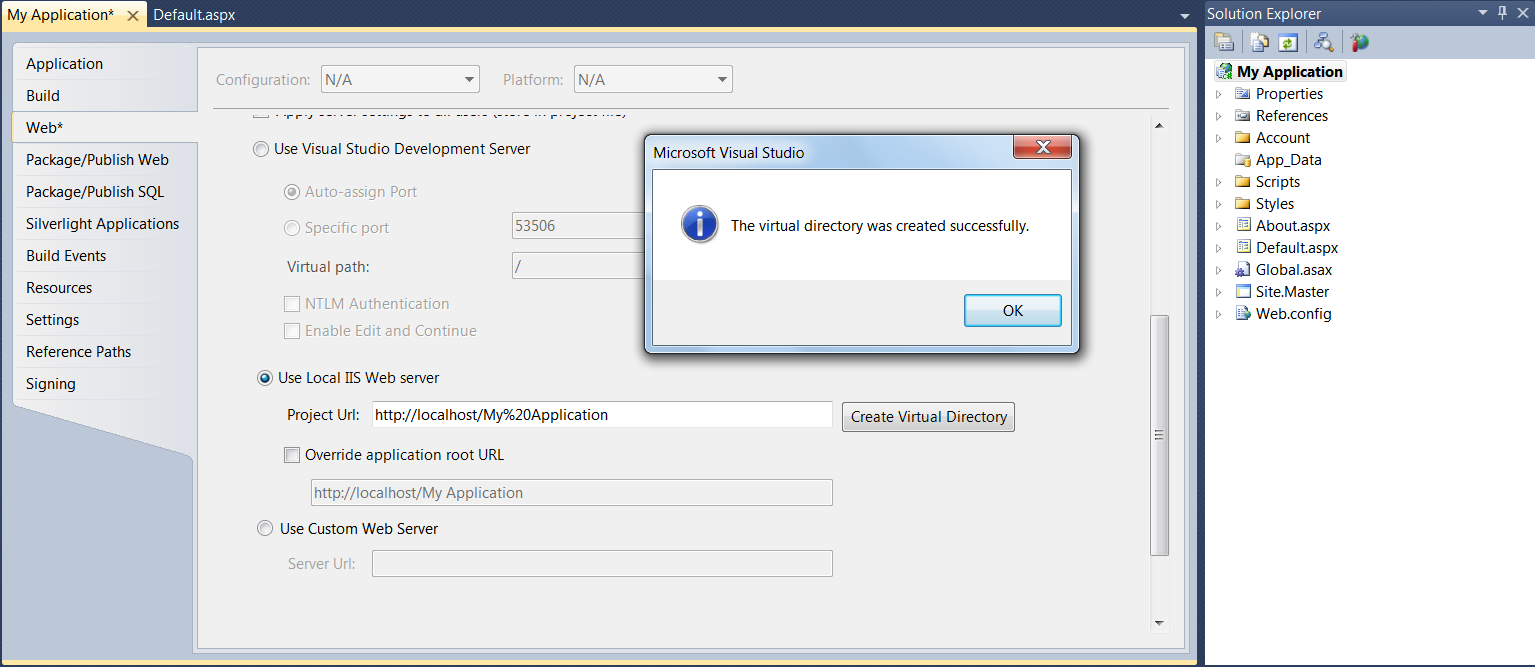Expand the Styles folder arrow
Screen dimensions: 1535x667
coord(1219,204)
